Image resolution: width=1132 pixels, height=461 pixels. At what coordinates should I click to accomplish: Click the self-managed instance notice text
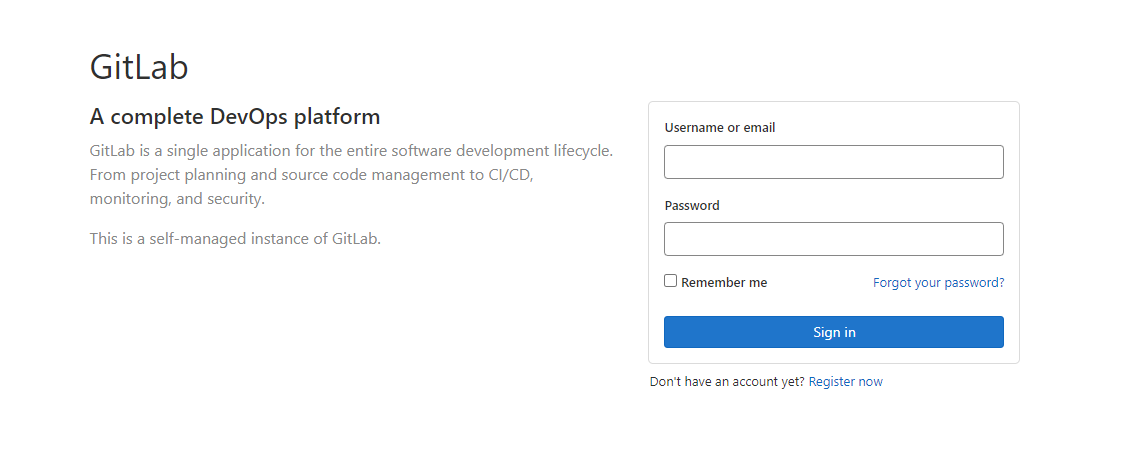click(x=235, y=239)
